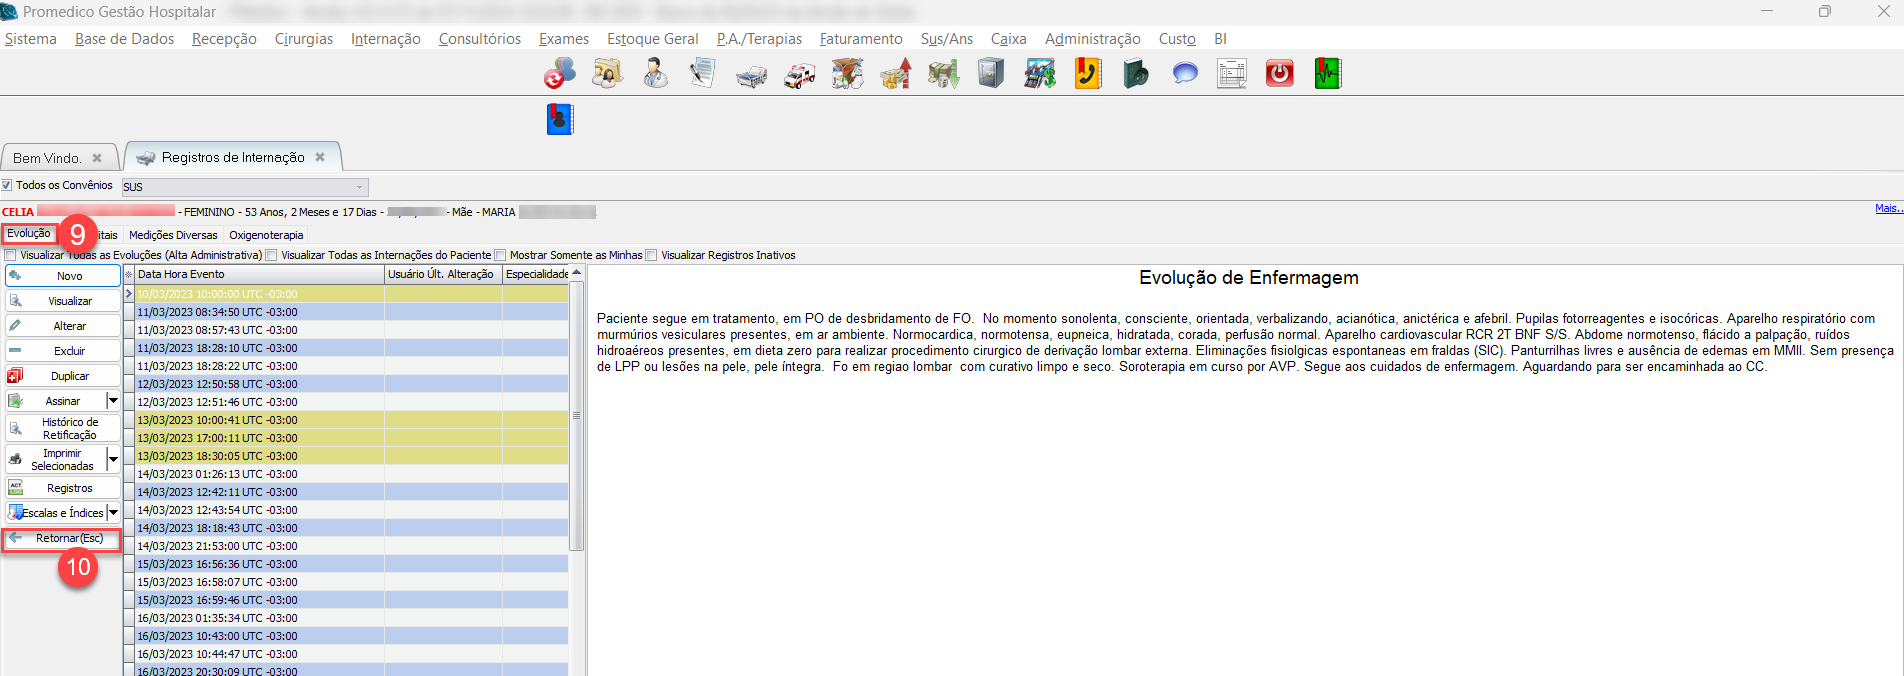The height and width of the screenshot is (676, 1904).
Task: Click the Mais link at right
Action: point(1887,208)
